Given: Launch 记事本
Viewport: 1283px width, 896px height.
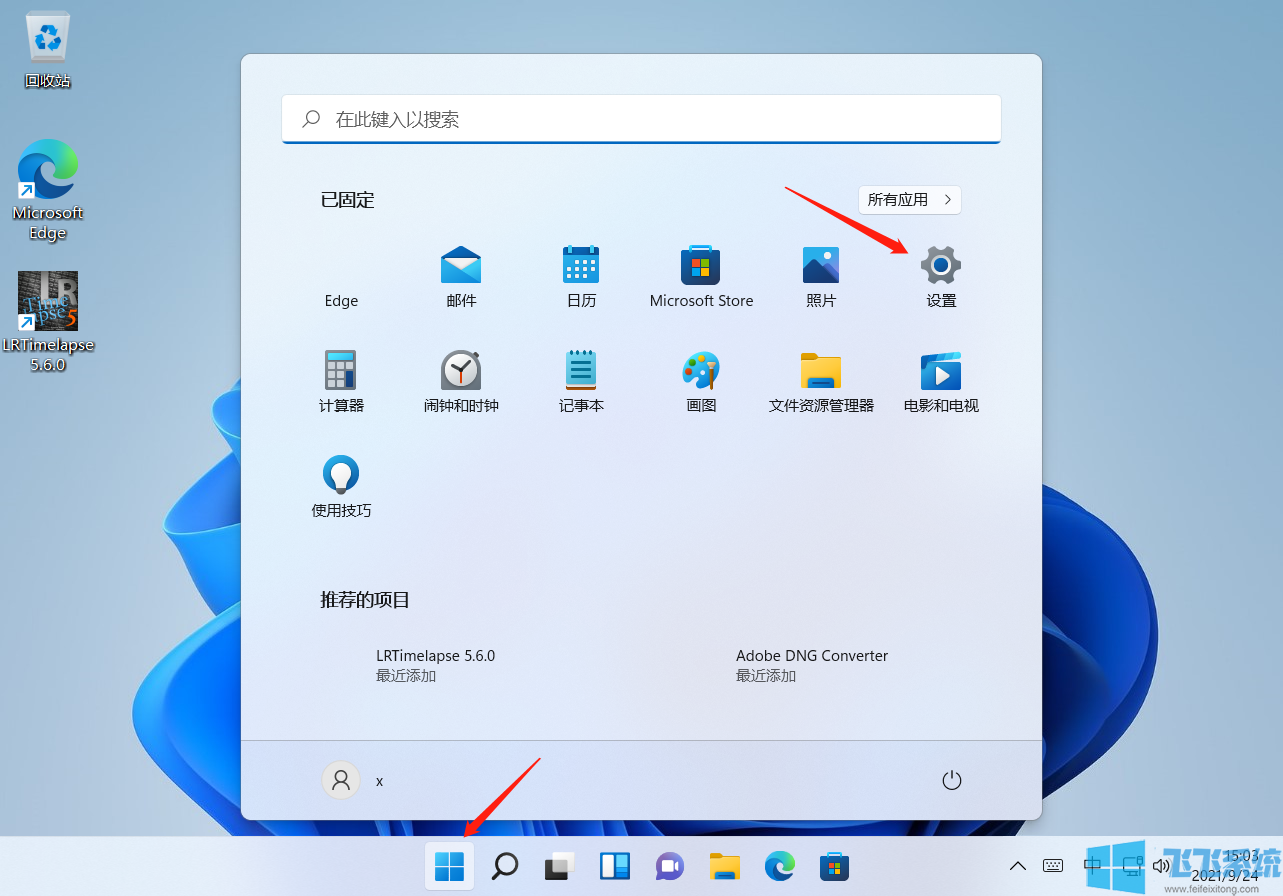Looking at the screenshot, I should (x=580, y=380).
